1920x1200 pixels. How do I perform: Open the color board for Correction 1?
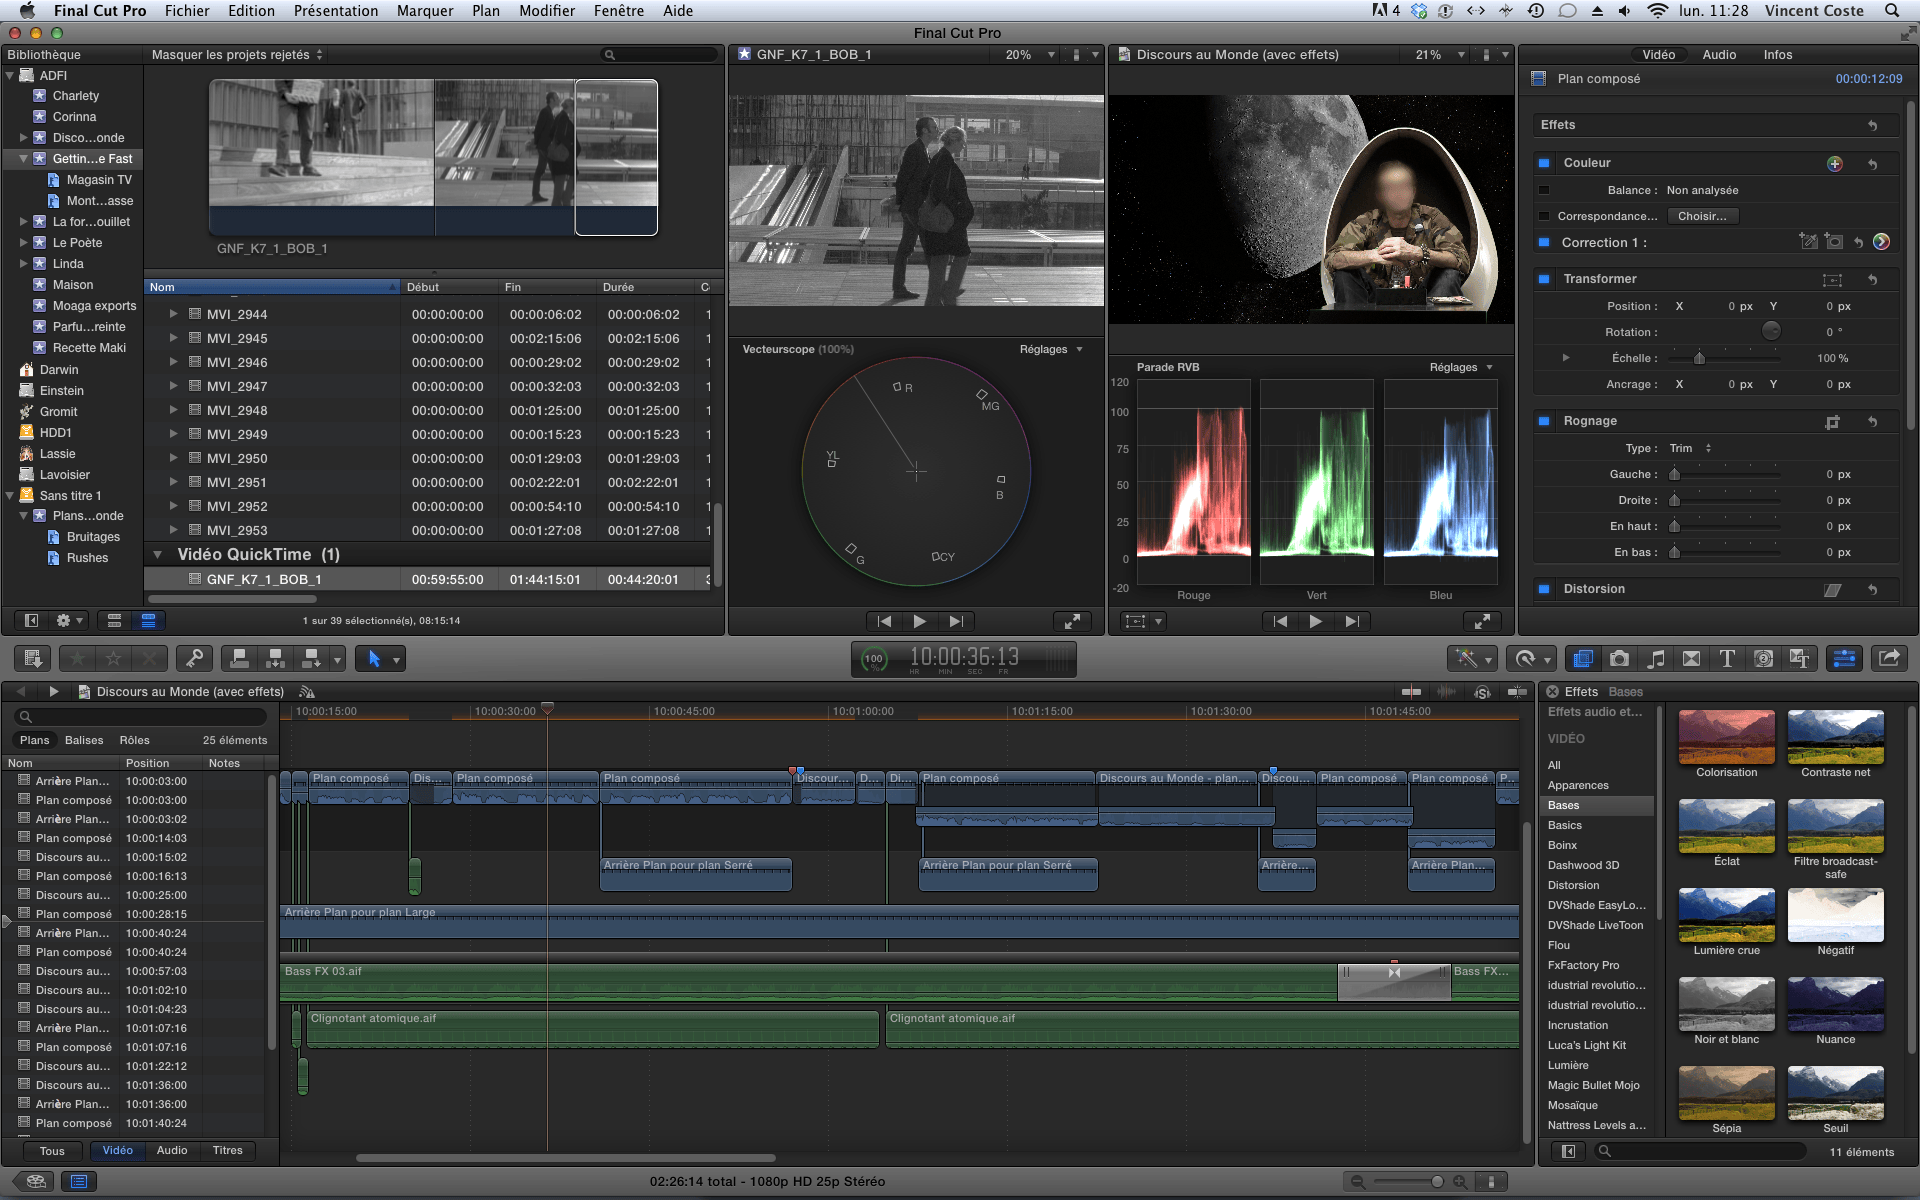tap(1881, 242)
